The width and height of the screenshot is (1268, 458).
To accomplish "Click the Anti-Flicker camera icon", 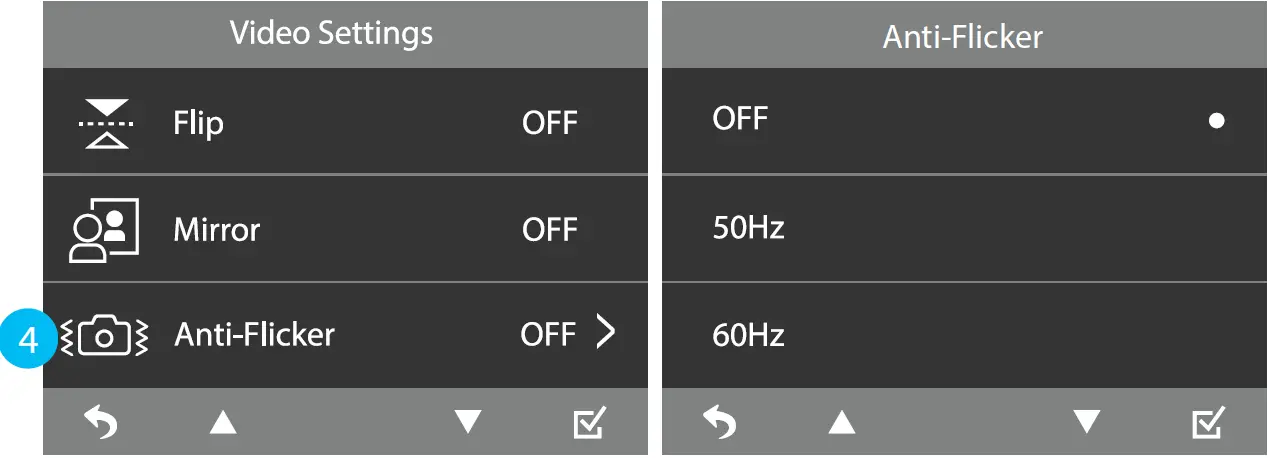I will point(105,336).
